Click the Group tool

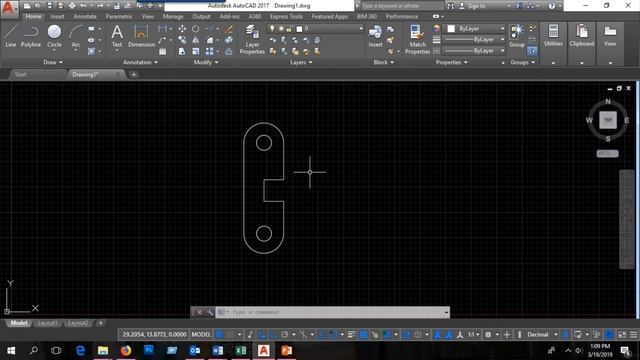pyautogui.click(x=517, y=36)
